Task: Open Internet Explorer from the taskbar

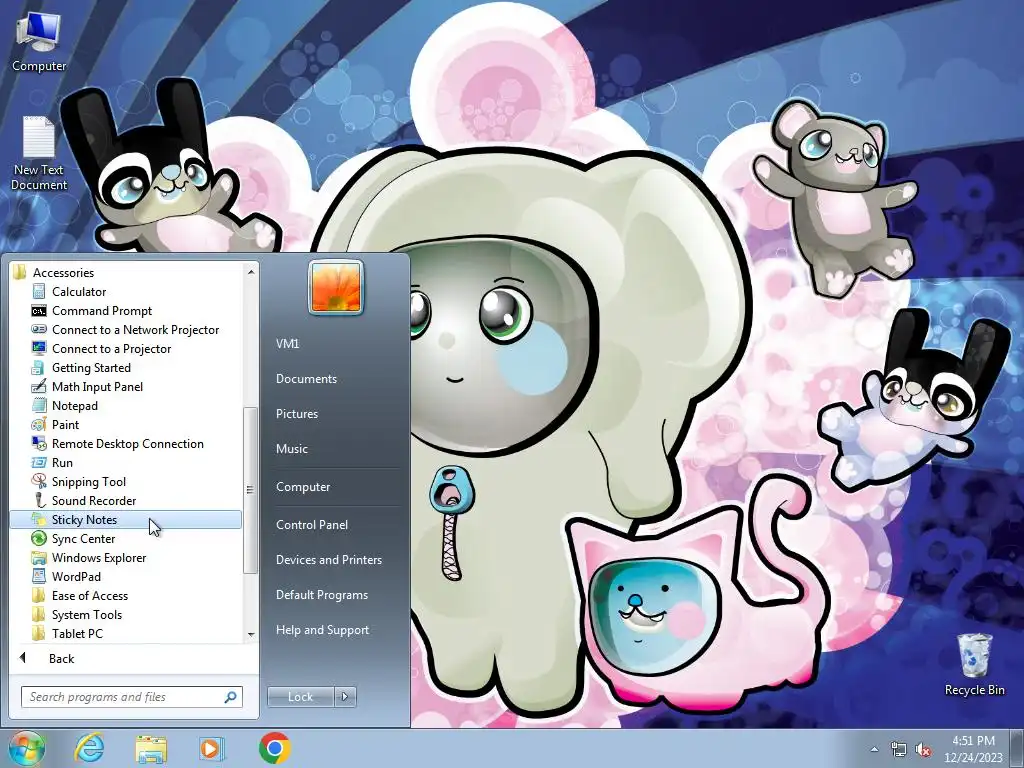Action: (89, 748)
